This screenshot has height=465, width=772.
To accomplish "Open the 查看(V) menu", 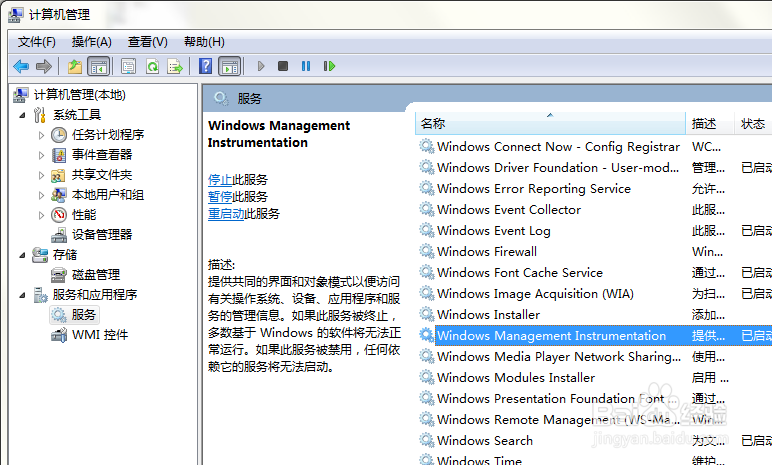I will click(x=148, y=42).
